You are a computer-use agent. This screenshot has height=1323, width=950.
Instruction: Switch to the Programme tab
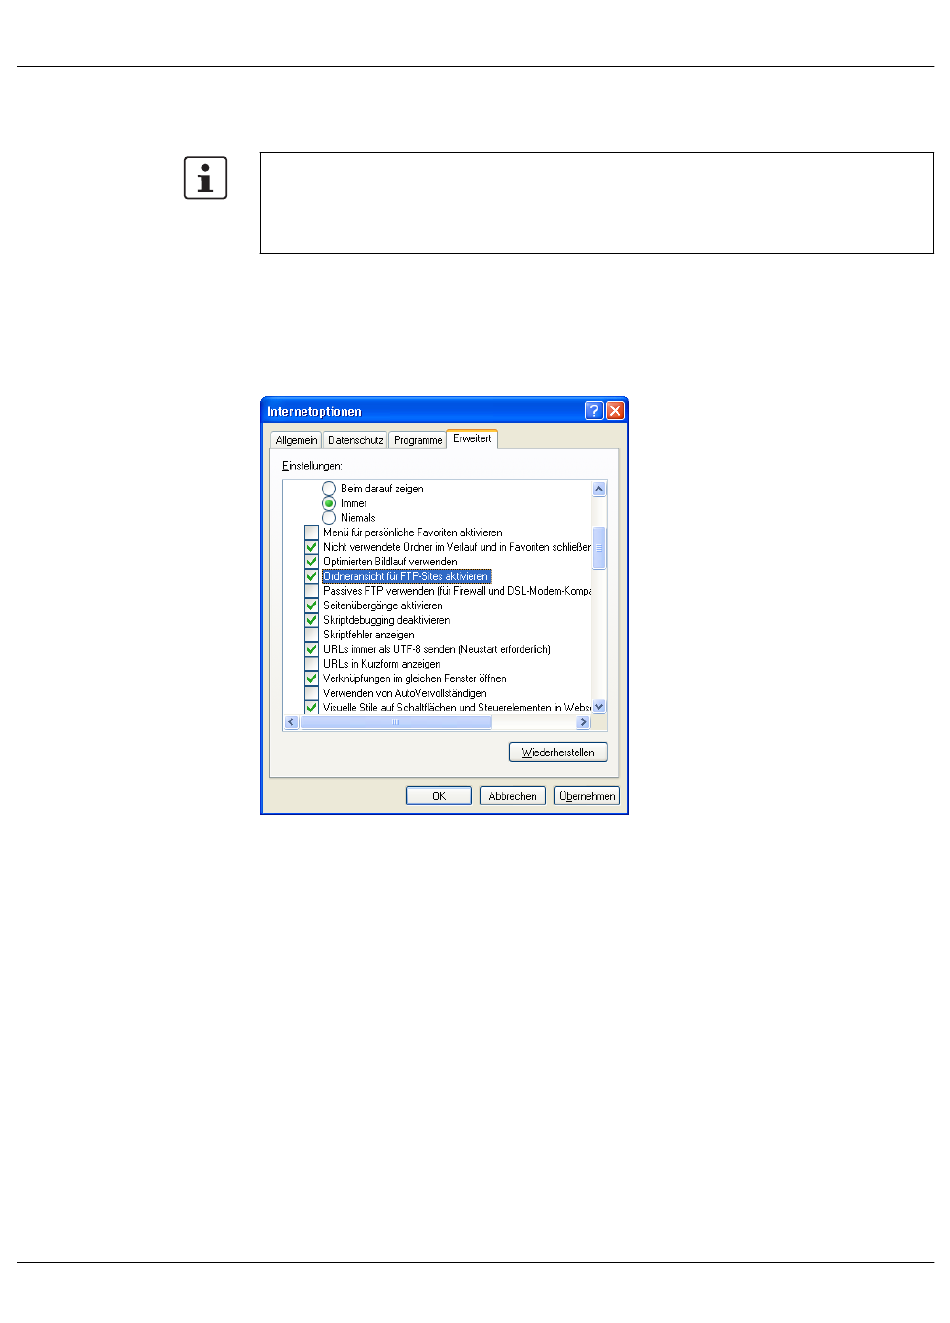[x=418, y=440]
